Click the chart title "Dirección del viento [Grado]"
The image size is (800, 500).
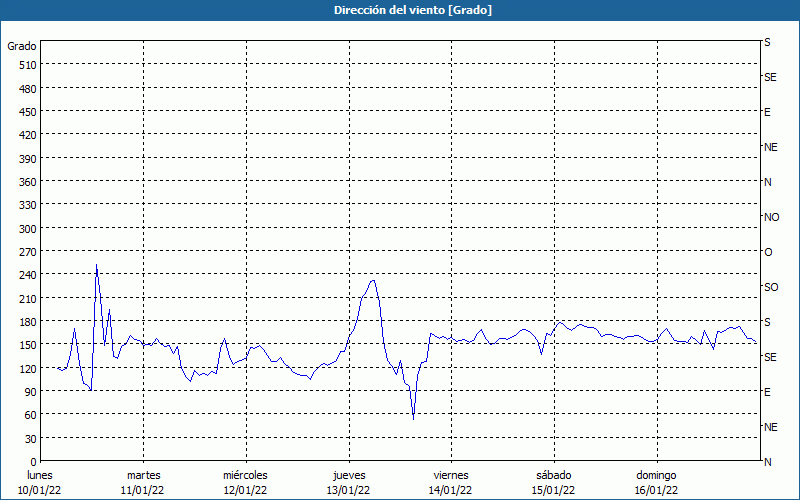pyautogui.click(x=413, y=10)
